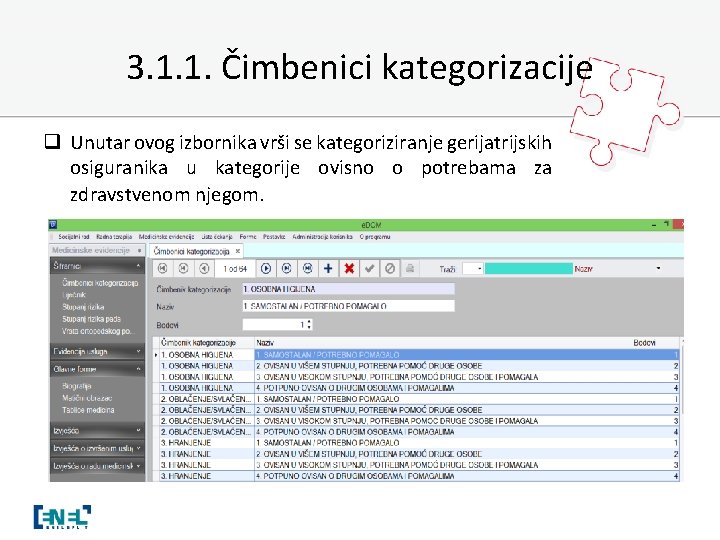The width and height of the screenshot is (720, 540).
Task: Open the Forme menu
Action: point(248,237)
